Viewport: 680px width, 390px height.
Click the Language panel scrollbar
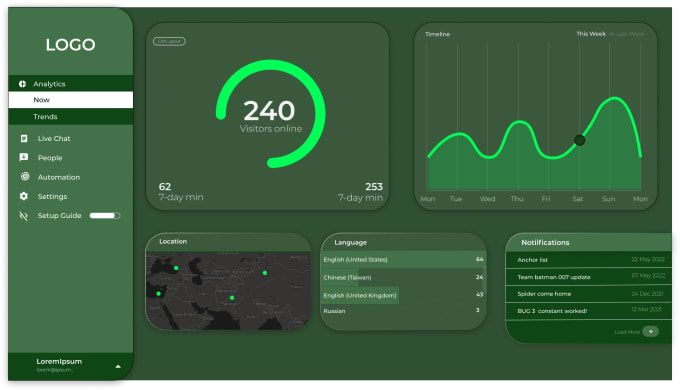(484, 280)
